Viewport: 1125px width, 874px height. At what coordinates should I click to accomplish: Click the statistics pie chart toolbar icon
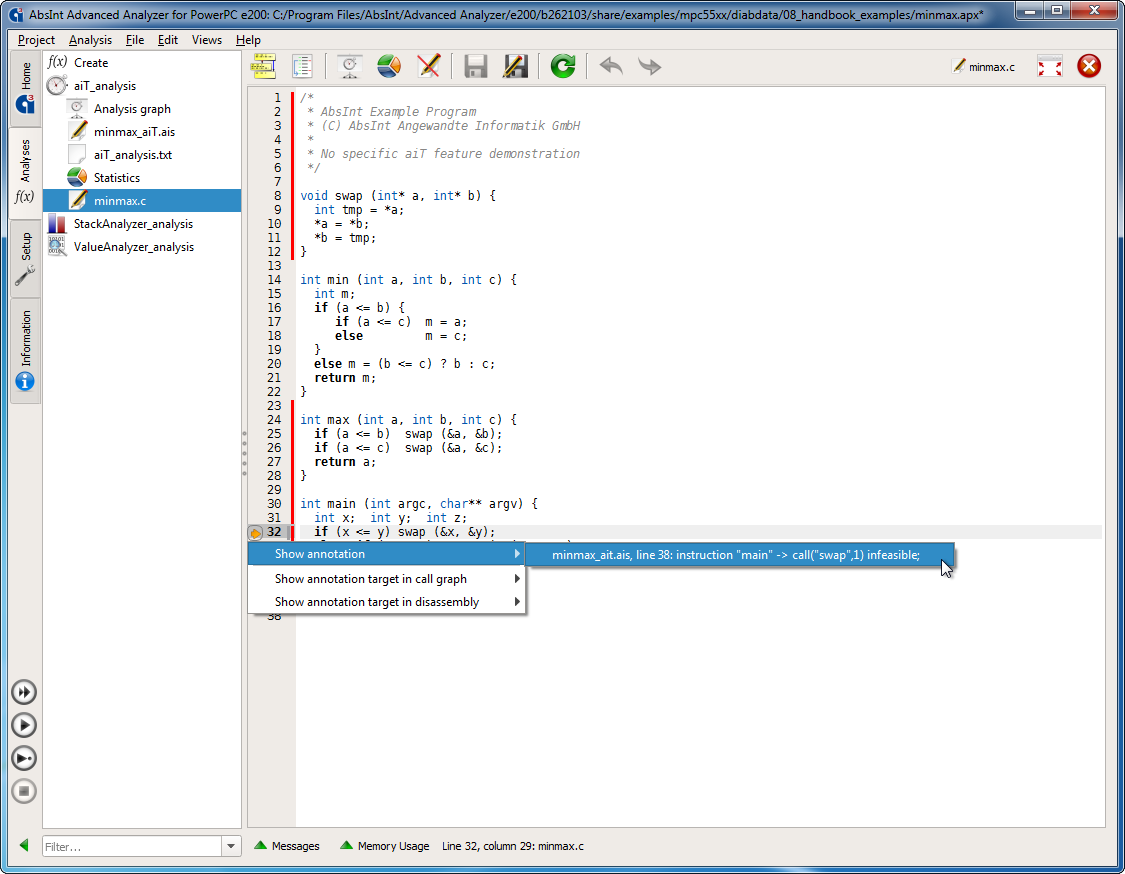[389, 66]
